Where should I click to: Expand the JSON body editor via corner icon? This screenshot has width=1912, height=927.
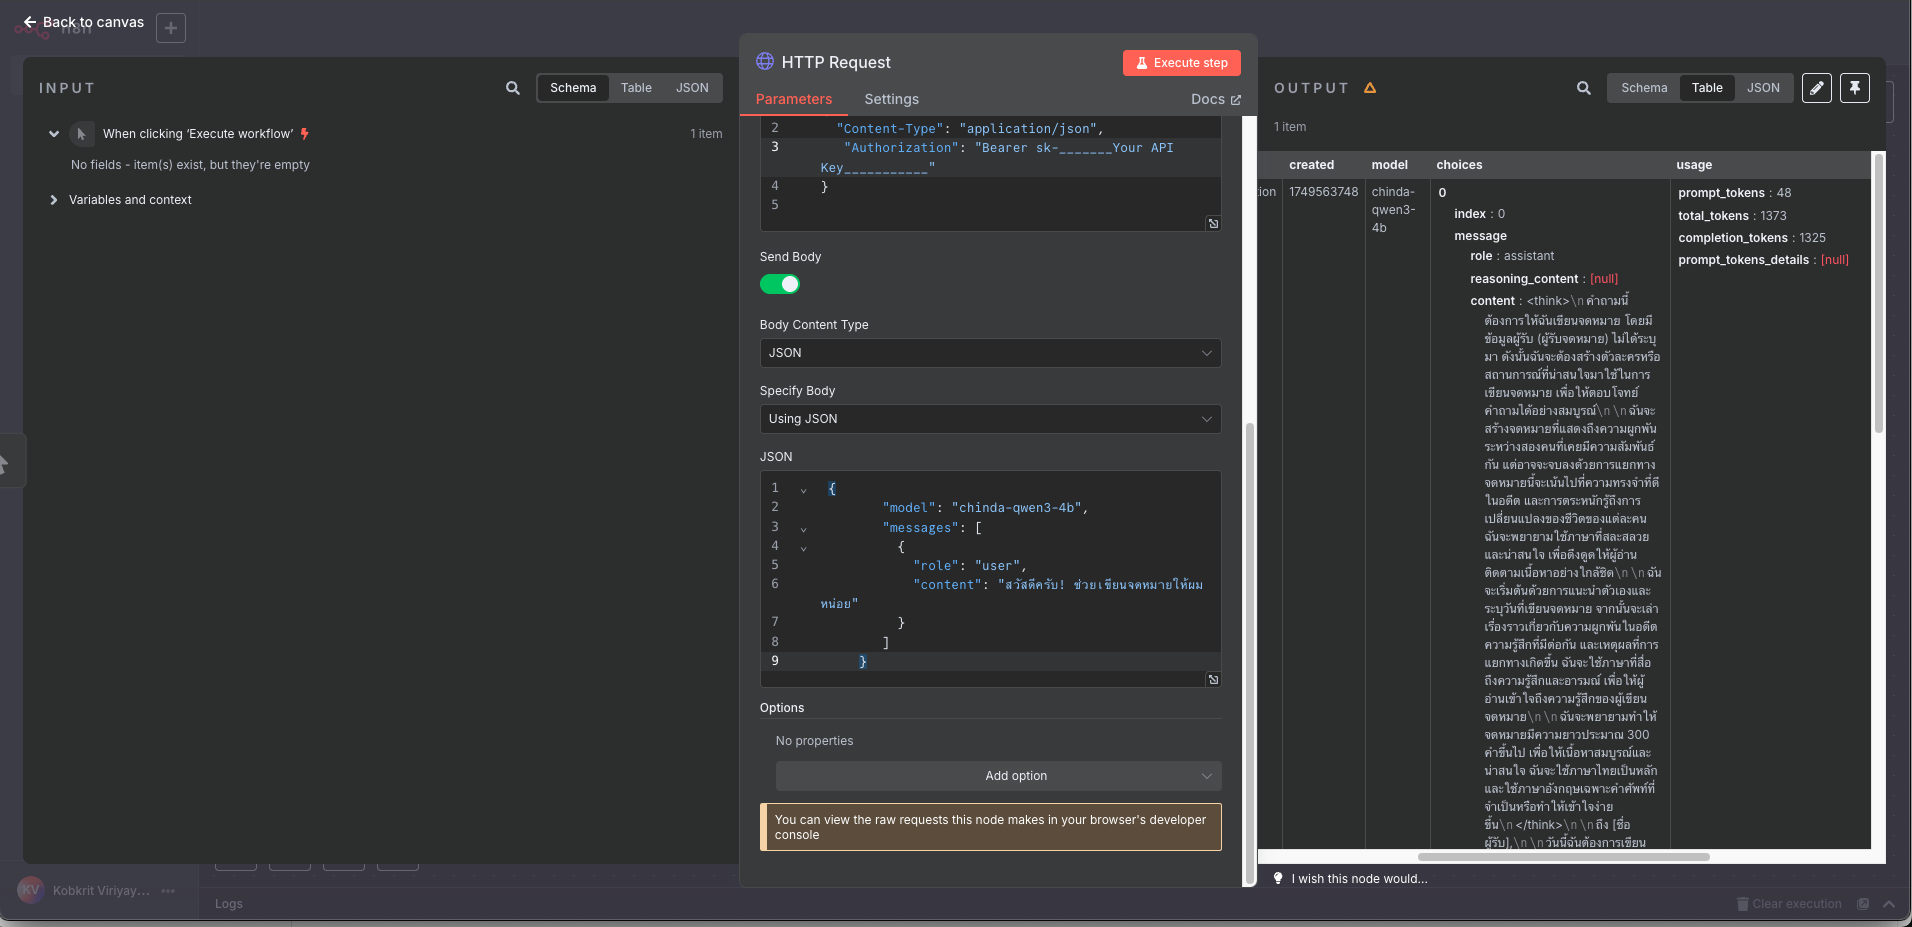click(1213, 680)
